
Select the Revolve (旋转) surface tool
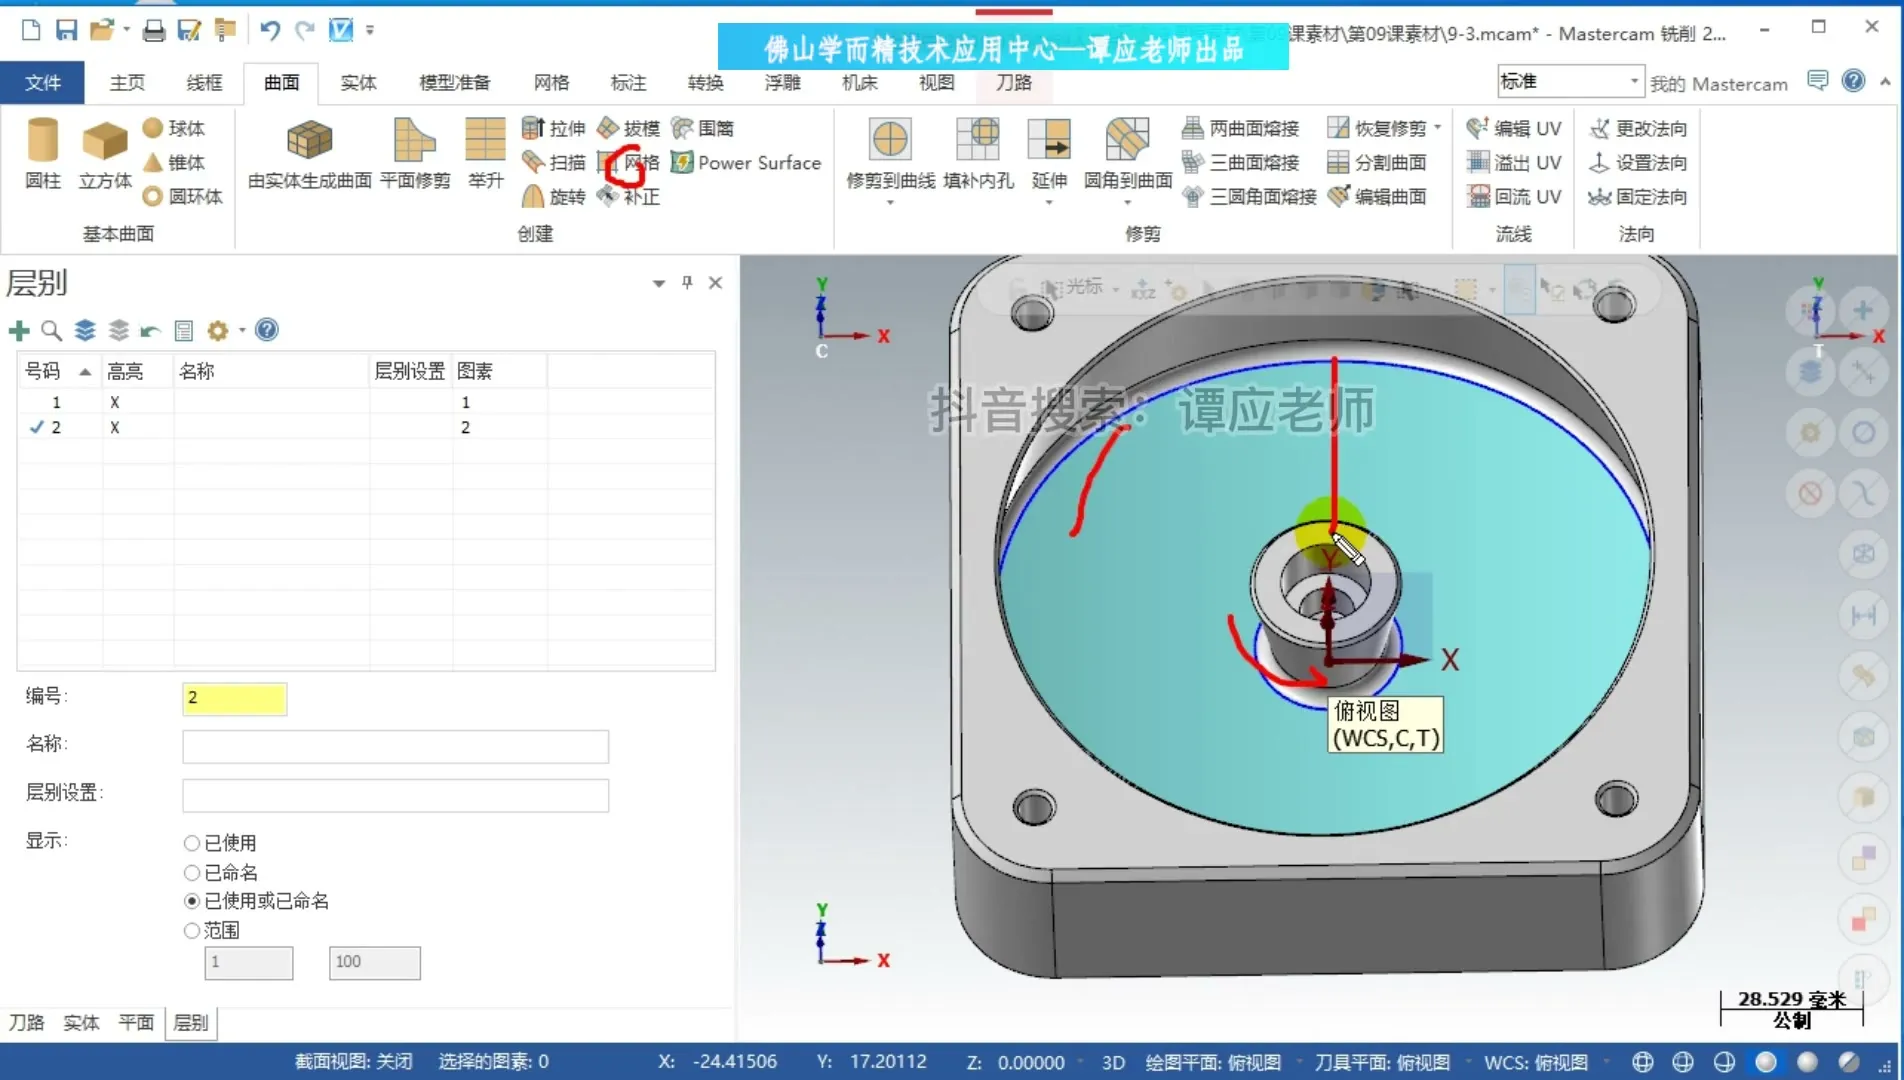pos(554,197)
